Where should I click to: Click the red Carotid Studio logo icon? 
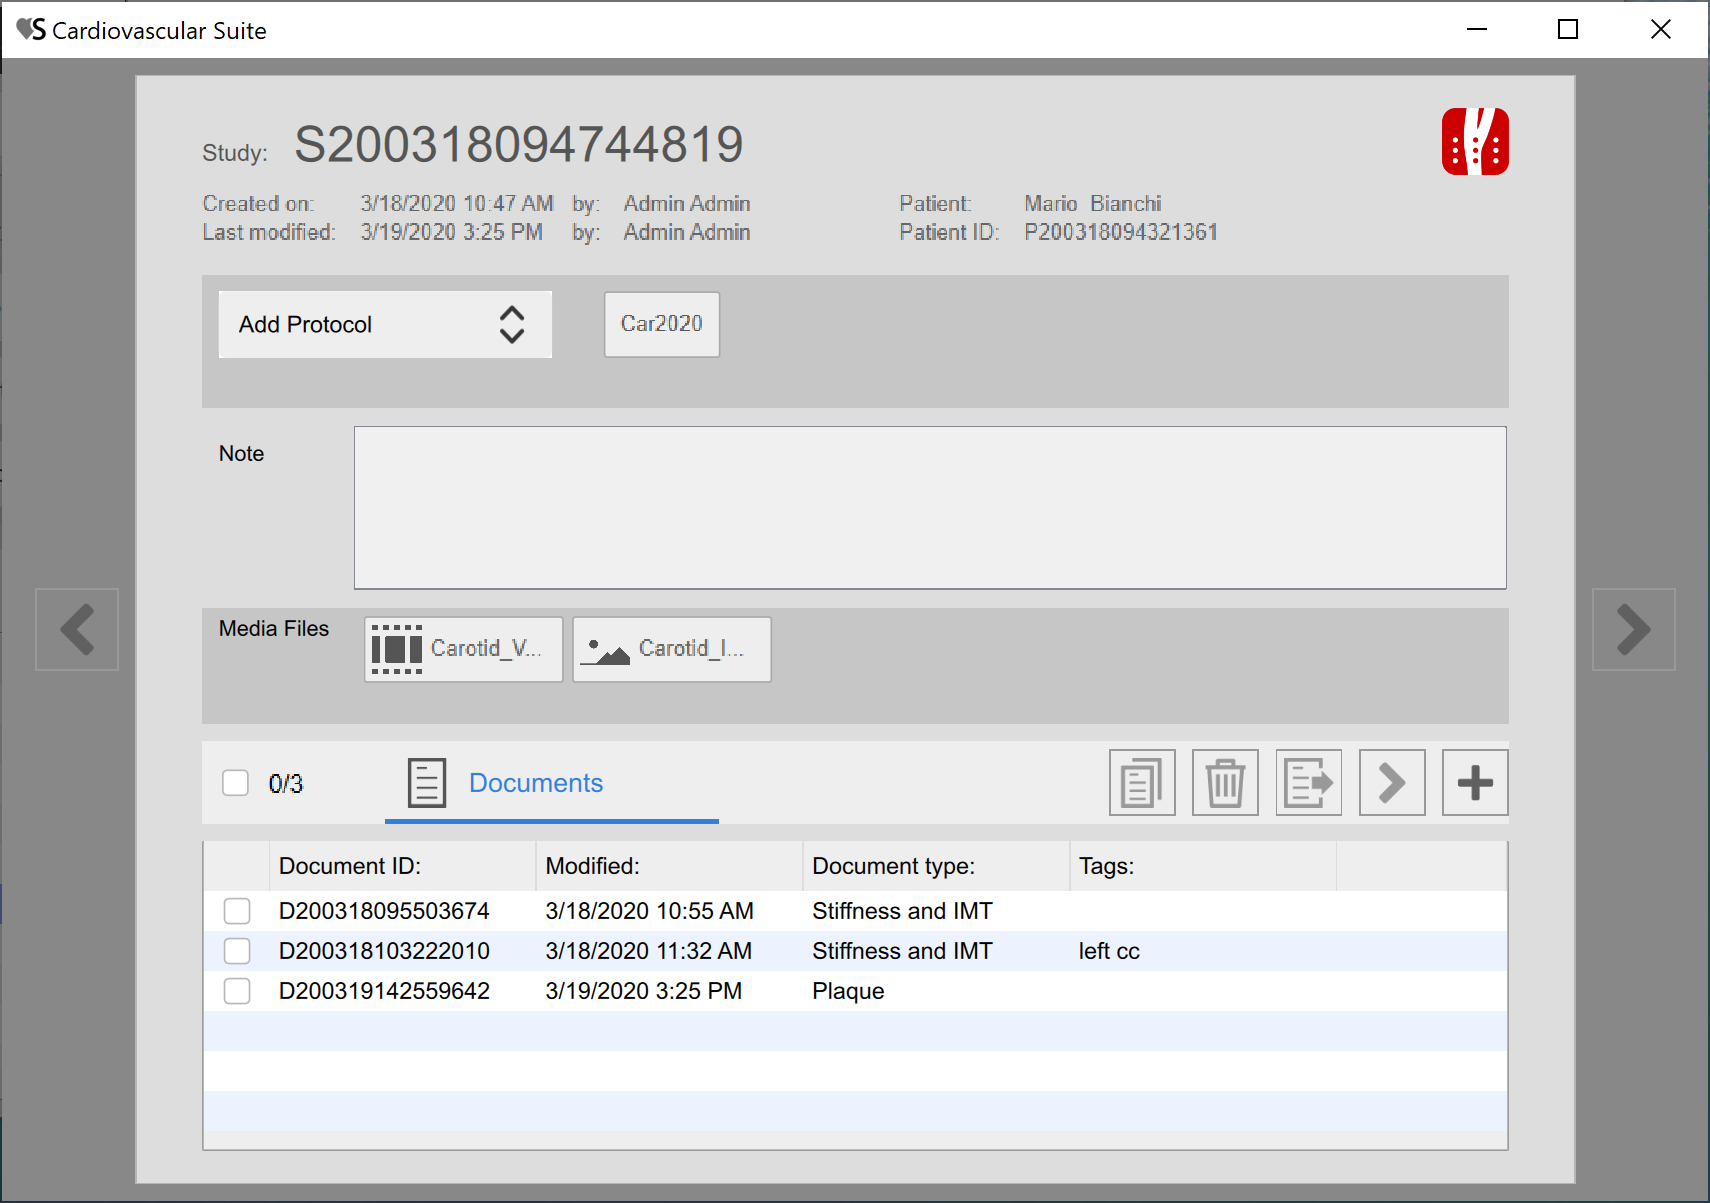click(1474, 142)
